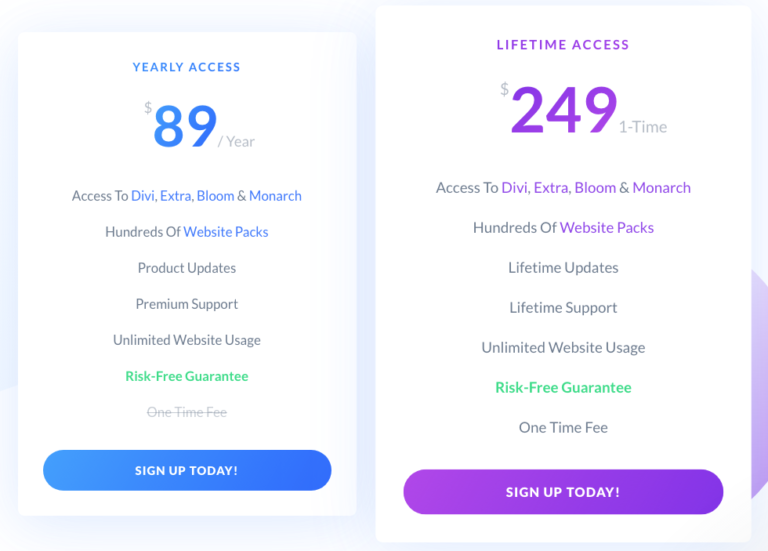Image resolution: width=768 pixels, height=551 pixels.
Task: Open the purple Monarch link
Action: [661, 188]
